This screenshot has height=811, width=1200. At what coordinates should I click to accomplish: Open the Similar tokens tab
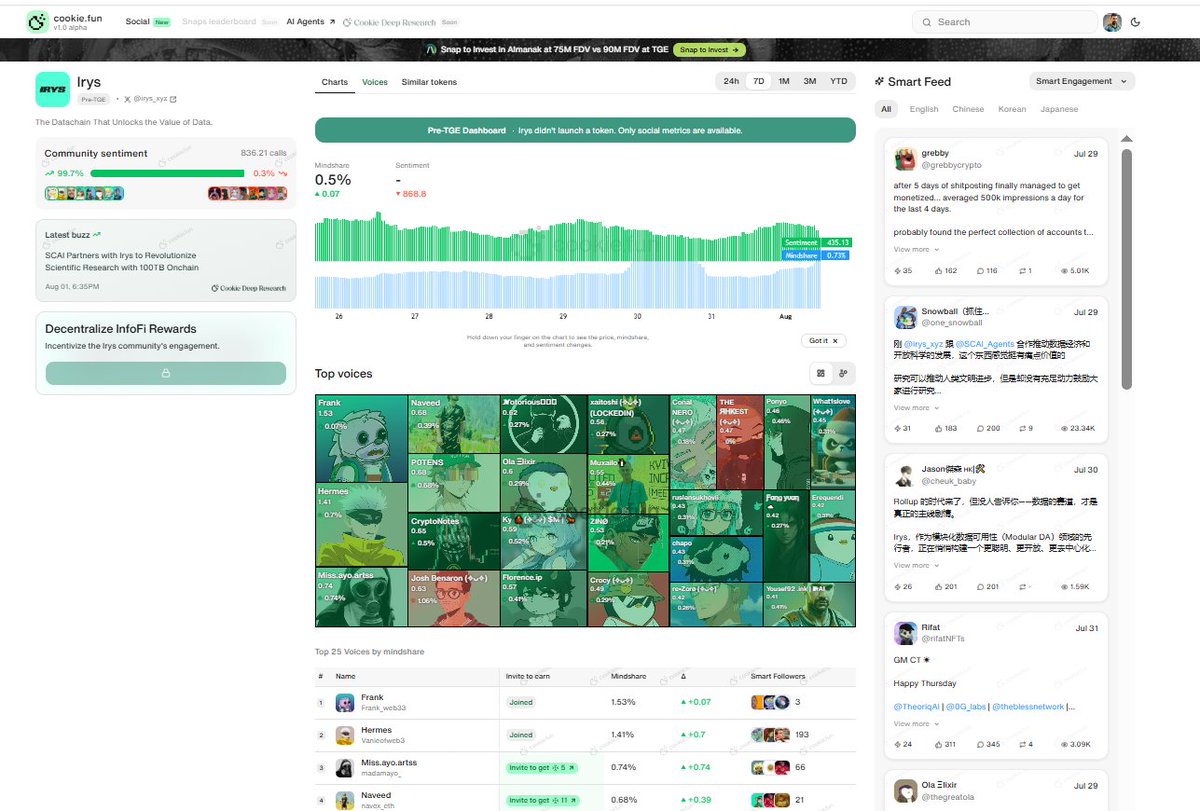[x=429, y=82]
